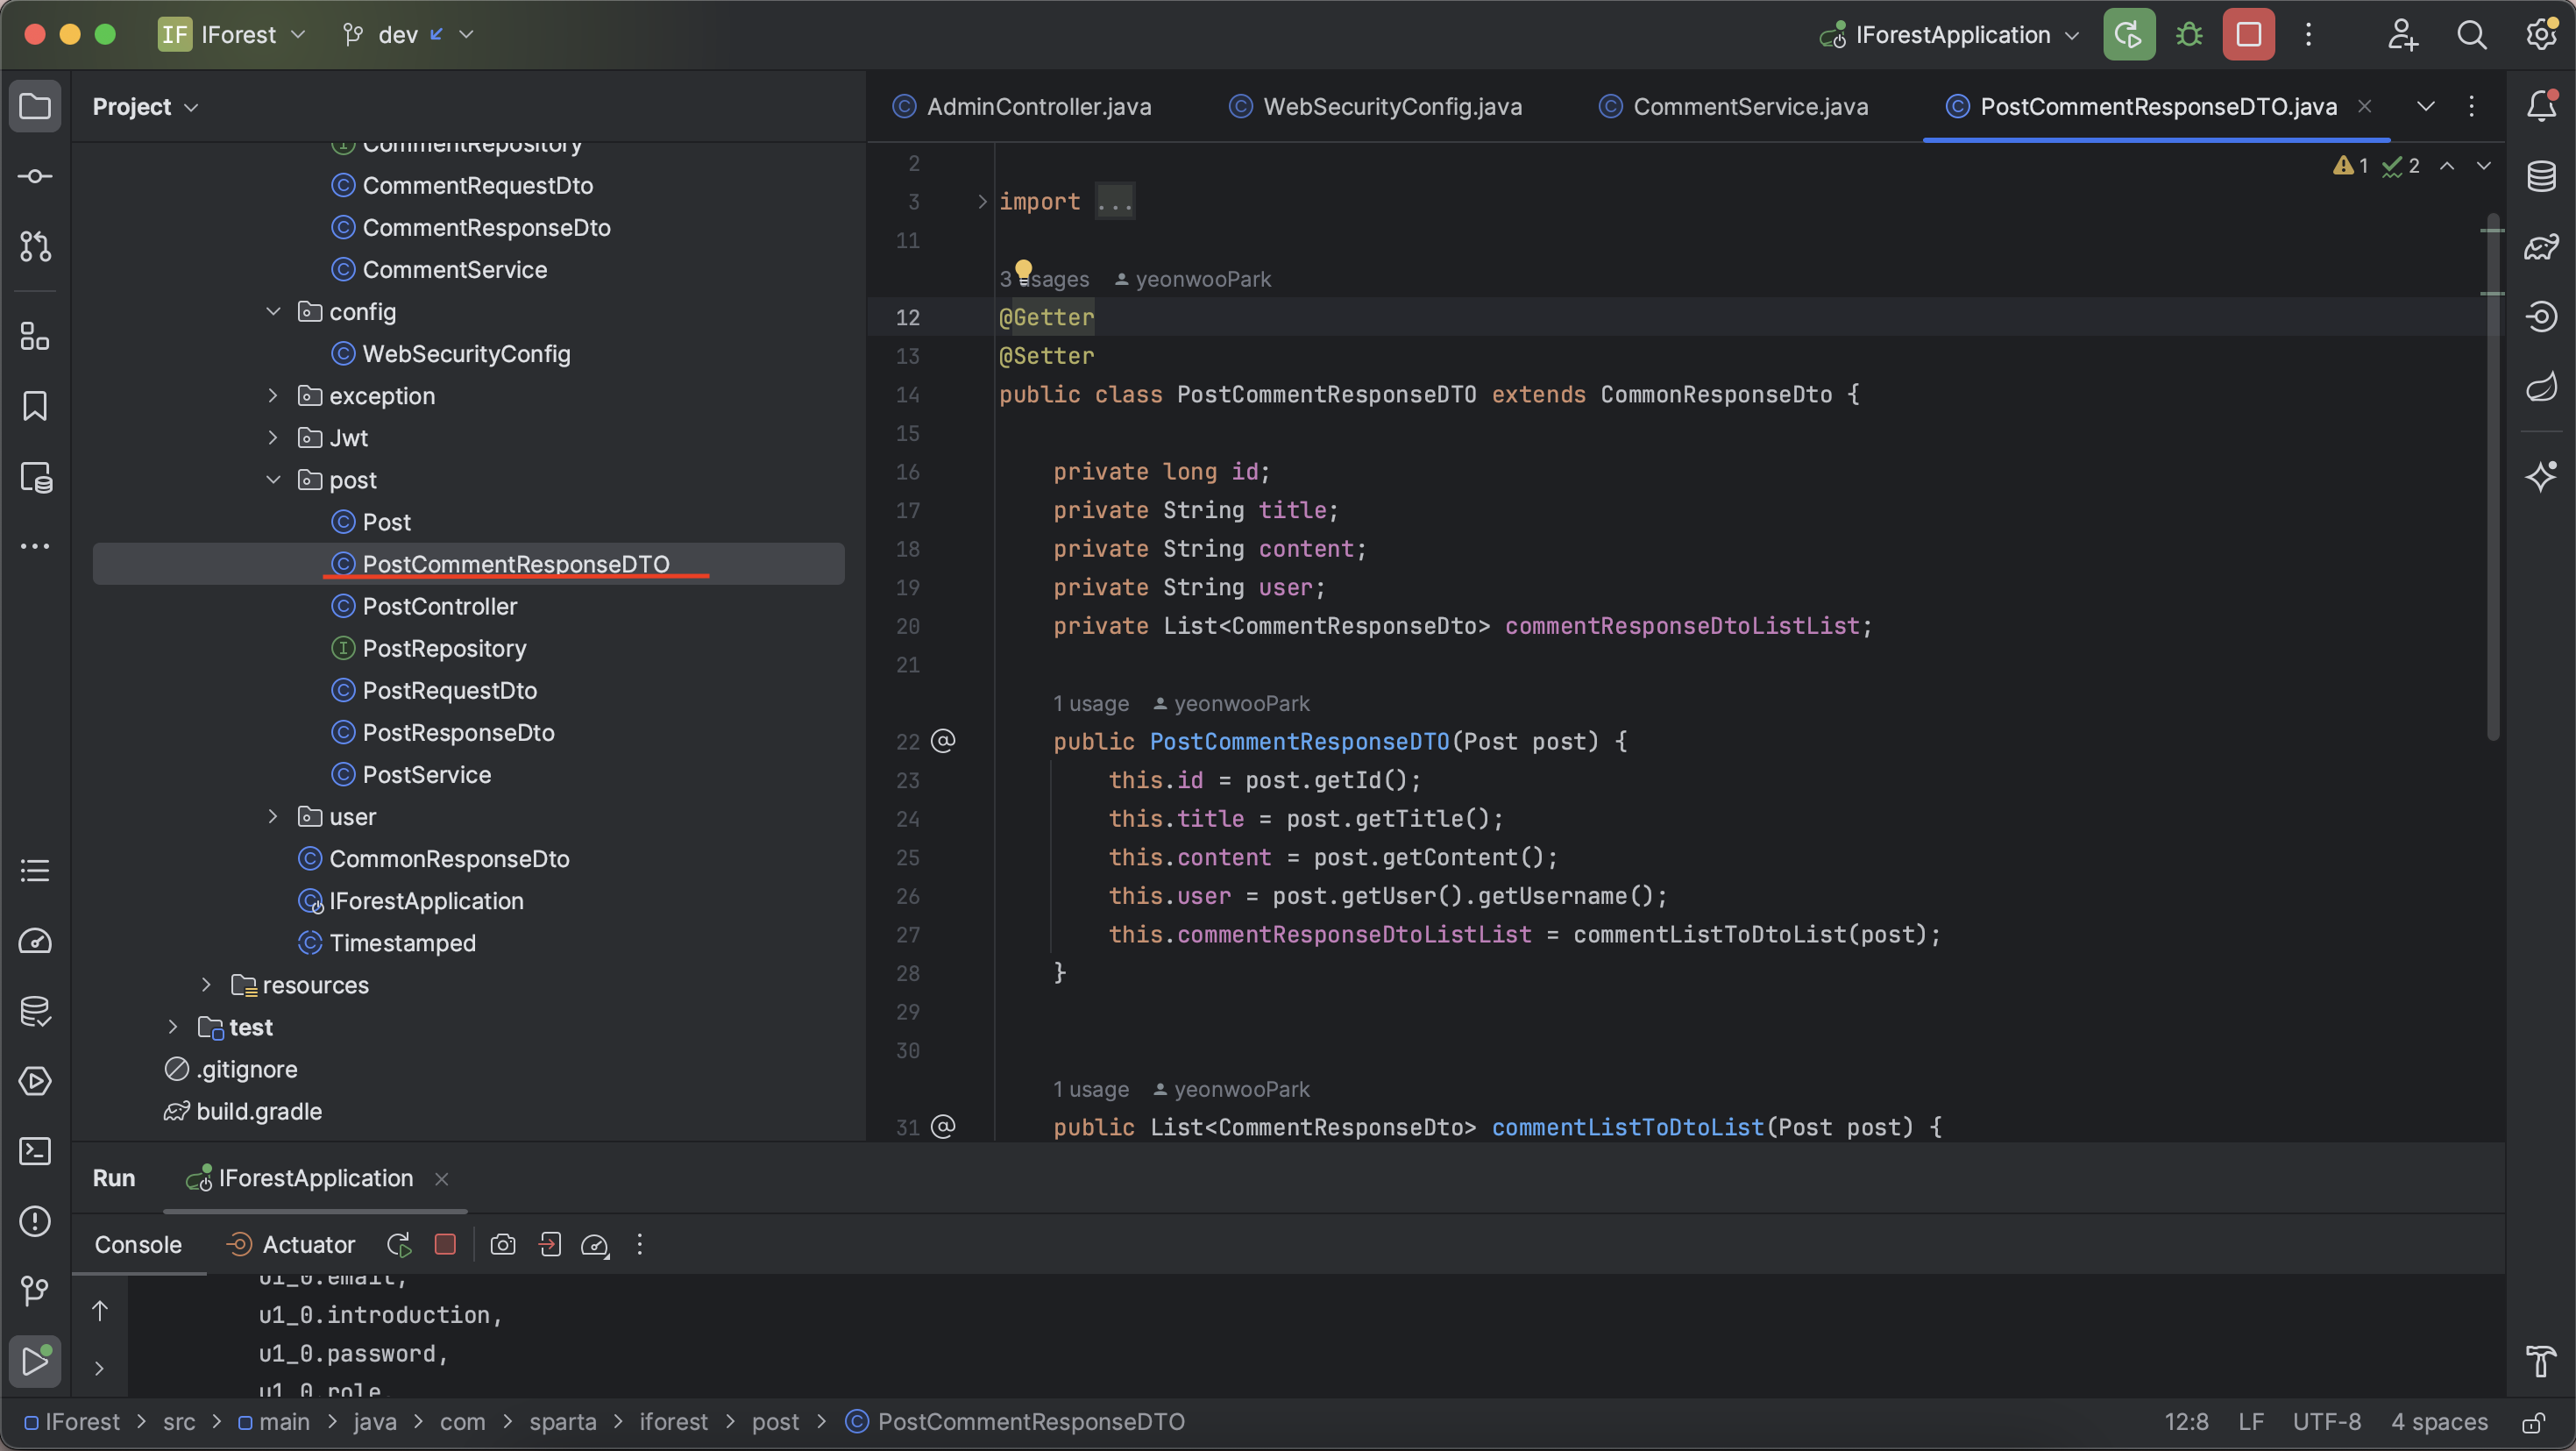Stop the running application with red square

click(x=2248, y=35)
